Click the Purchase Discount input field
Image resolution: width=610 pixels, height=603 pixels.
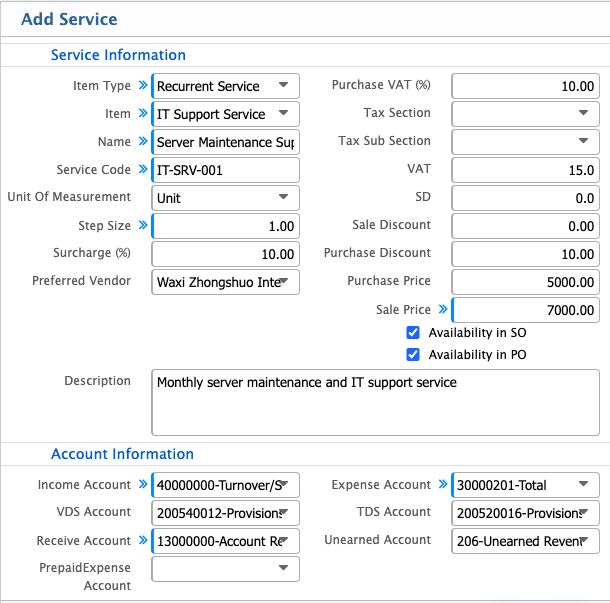coord(526,254)
